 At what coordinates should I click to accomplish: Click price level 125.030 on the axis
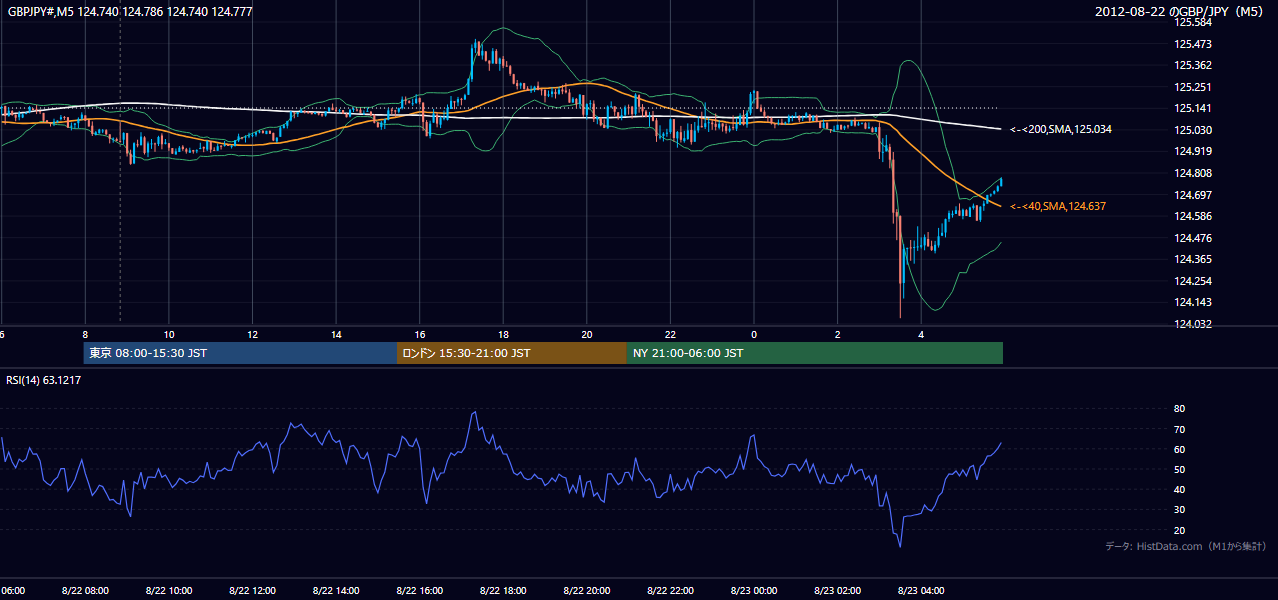click(1194, 130)
